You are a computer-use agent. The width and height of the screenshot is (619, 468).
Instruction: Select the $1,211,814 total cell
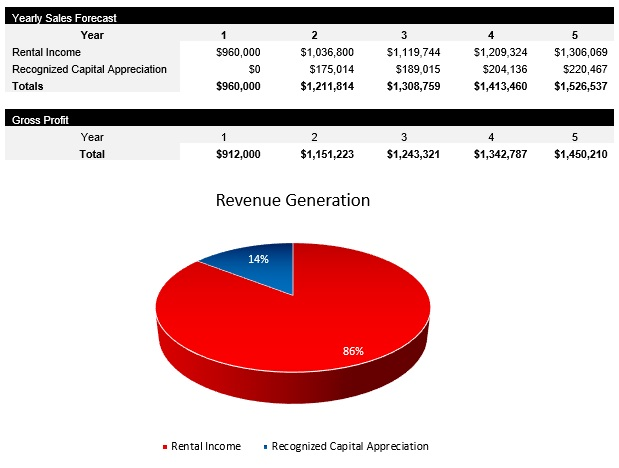tap(327, 86)
